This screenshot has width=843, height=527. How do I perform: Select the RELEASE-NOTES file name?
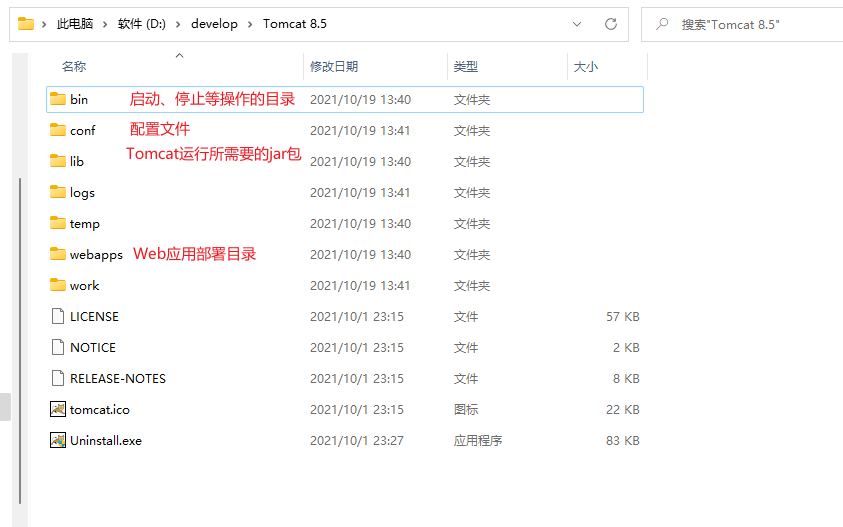click(118, 379)
